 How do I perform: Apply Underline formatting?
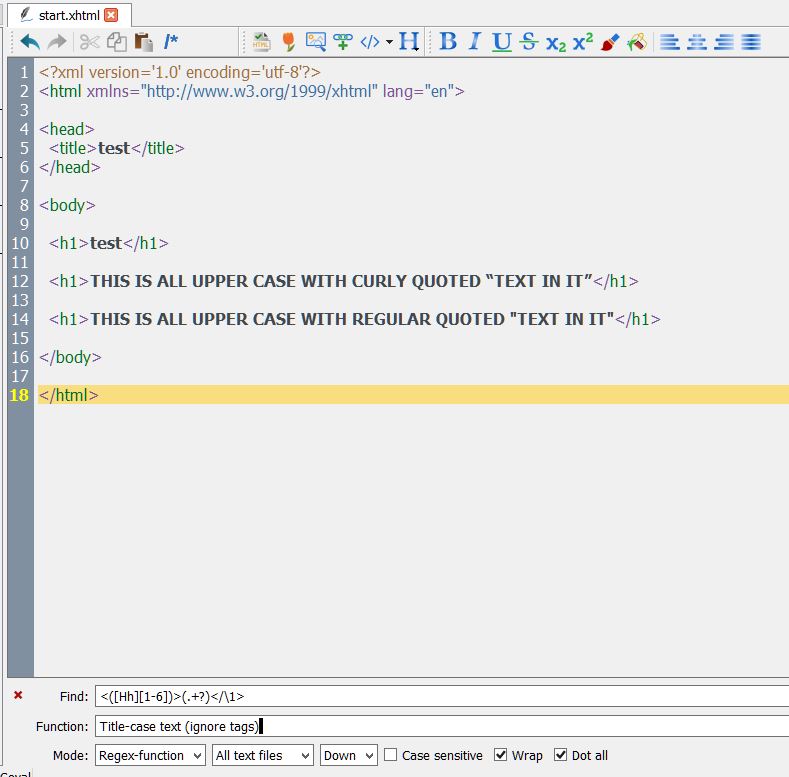tap(502, 42)
